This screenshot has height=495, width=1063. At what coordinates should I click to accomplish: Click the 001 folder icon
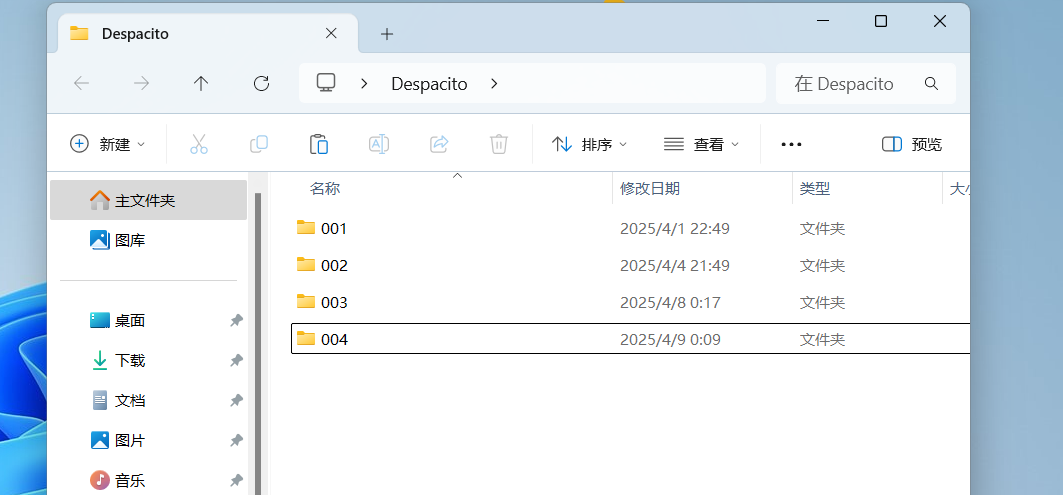click(306, 227)
